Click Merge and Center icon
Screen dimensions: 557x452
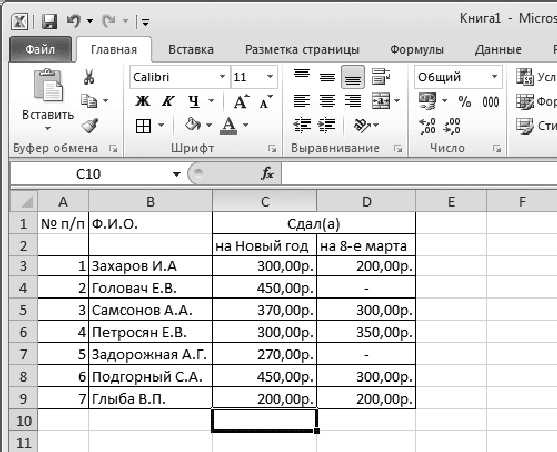381,101
